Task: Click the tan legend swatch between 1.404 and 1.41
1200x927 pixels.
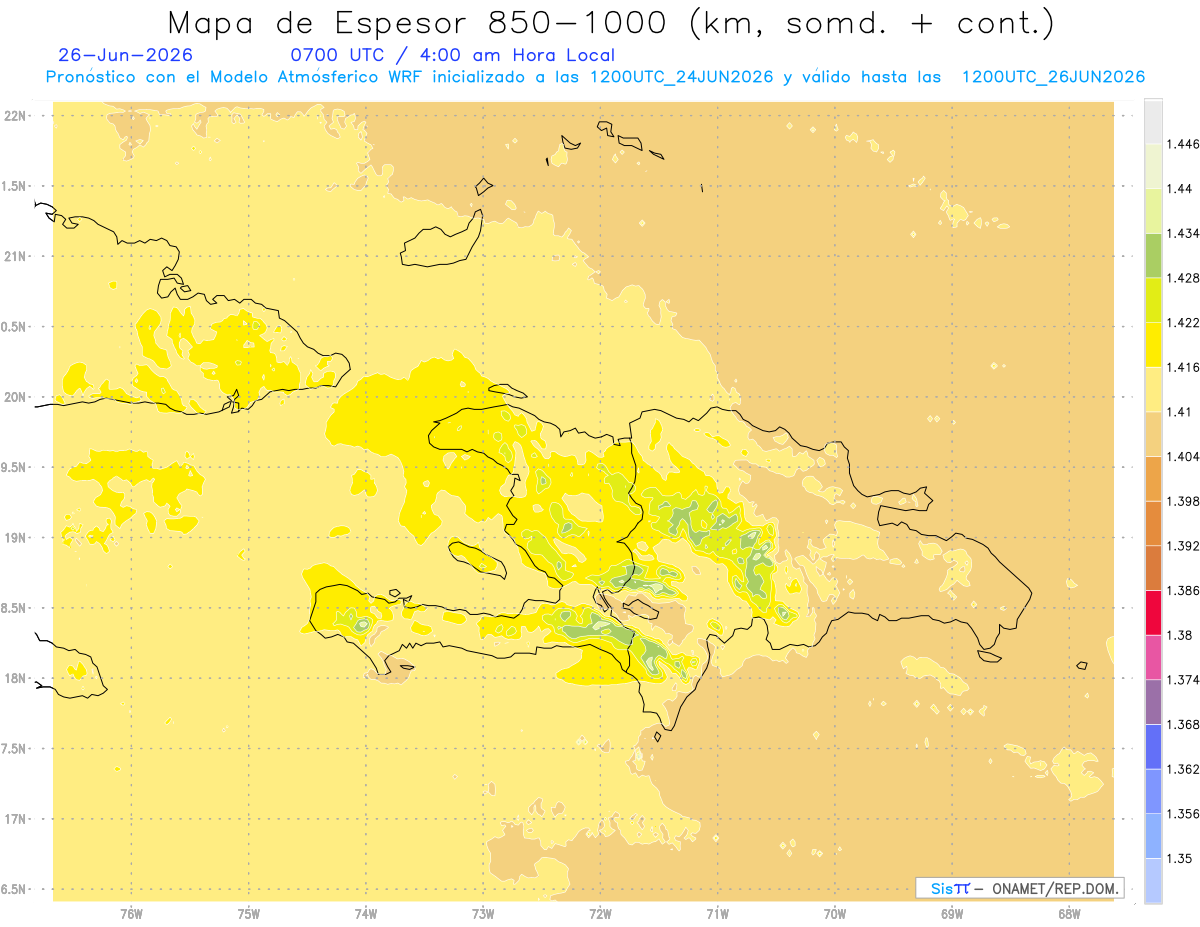Action: [x=1153, y=434]
